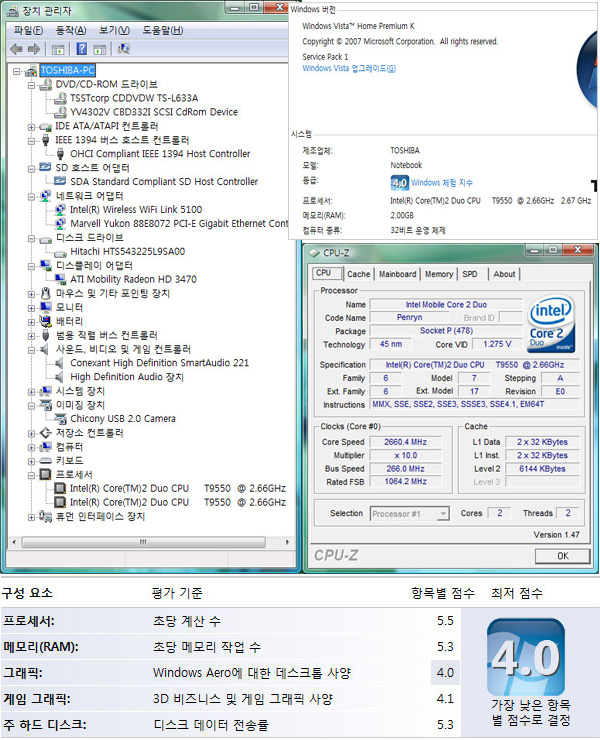Open the Action menu (동작)

[x=71, y=31]
